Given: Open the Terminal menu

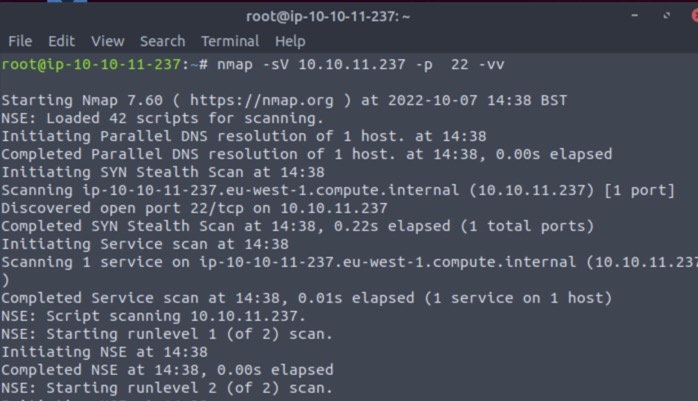Looking at the screenshot, I should [x=230, y=41].
